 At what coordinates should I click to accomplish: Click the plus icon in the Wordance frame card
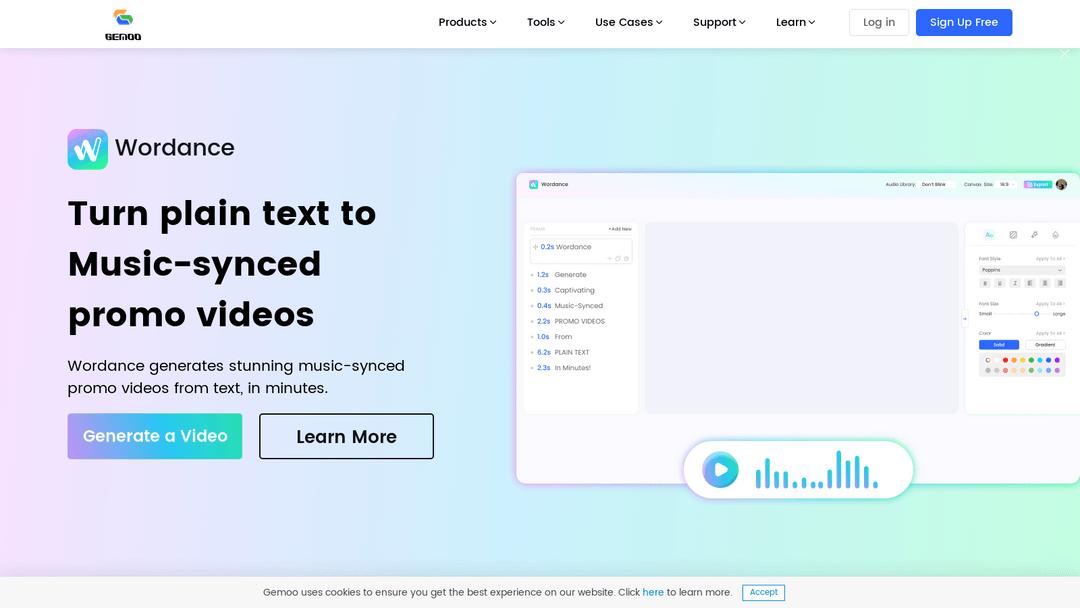tap(610, 258)
